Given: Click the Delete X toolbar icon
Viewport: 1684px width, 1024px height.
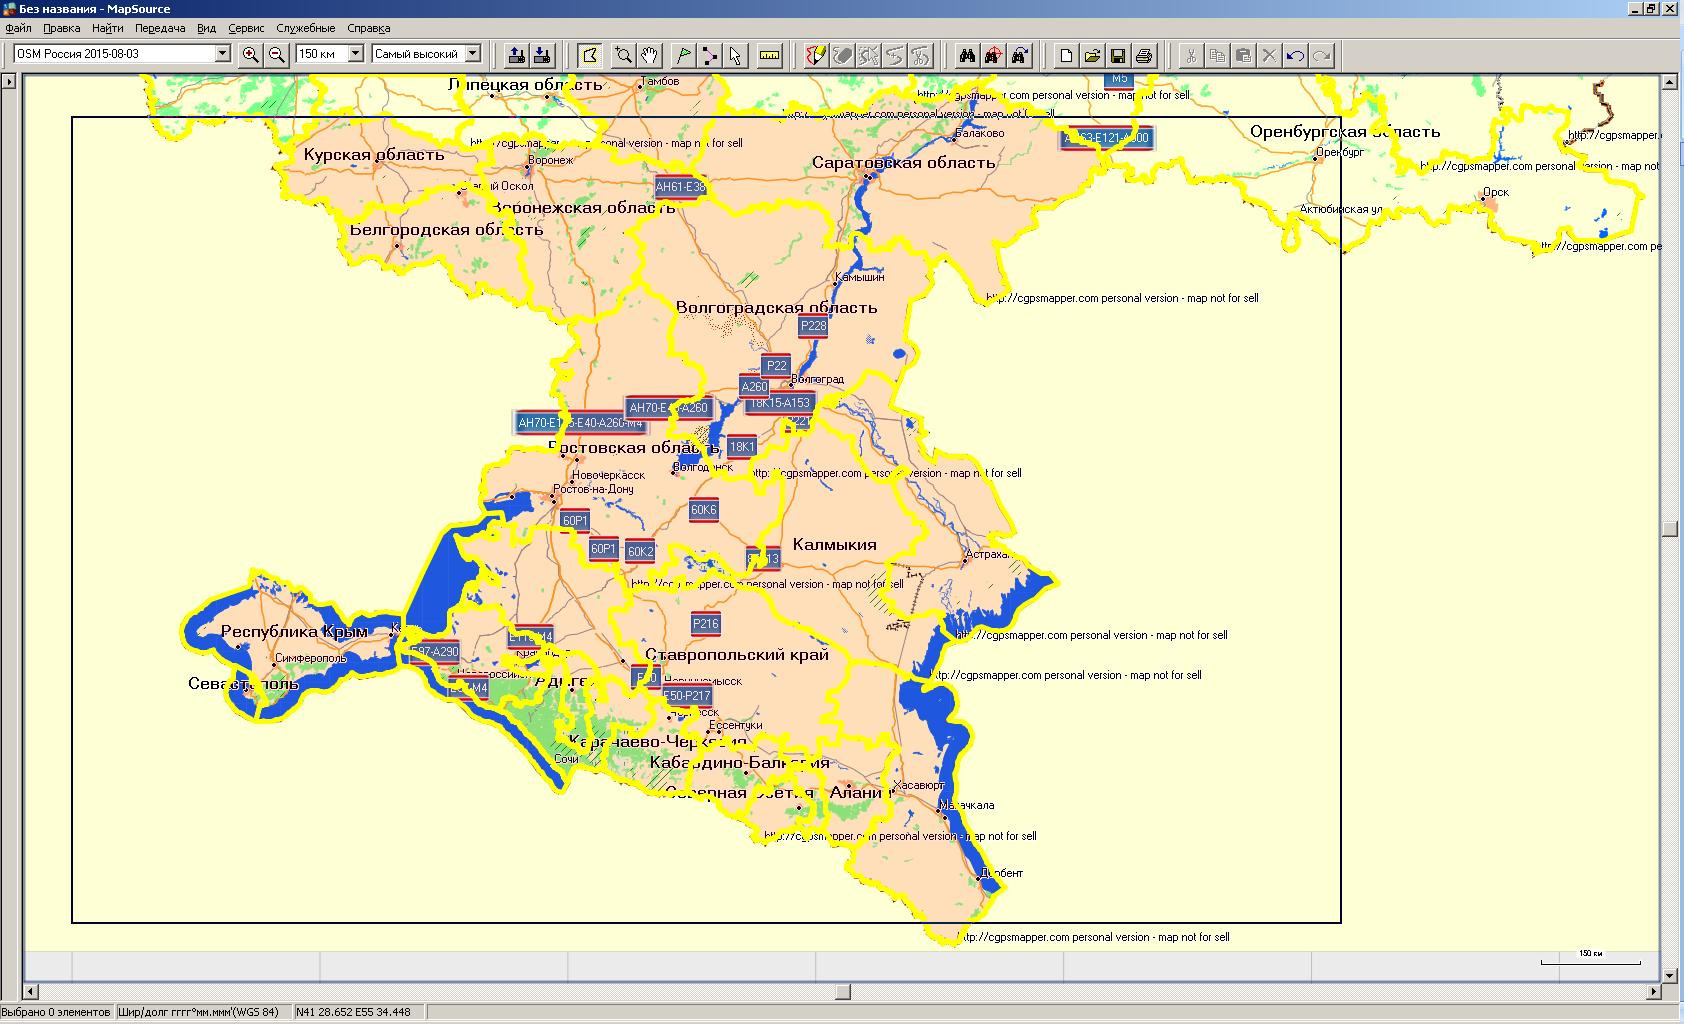Looking at the screenshot, I should [1269, 55].
